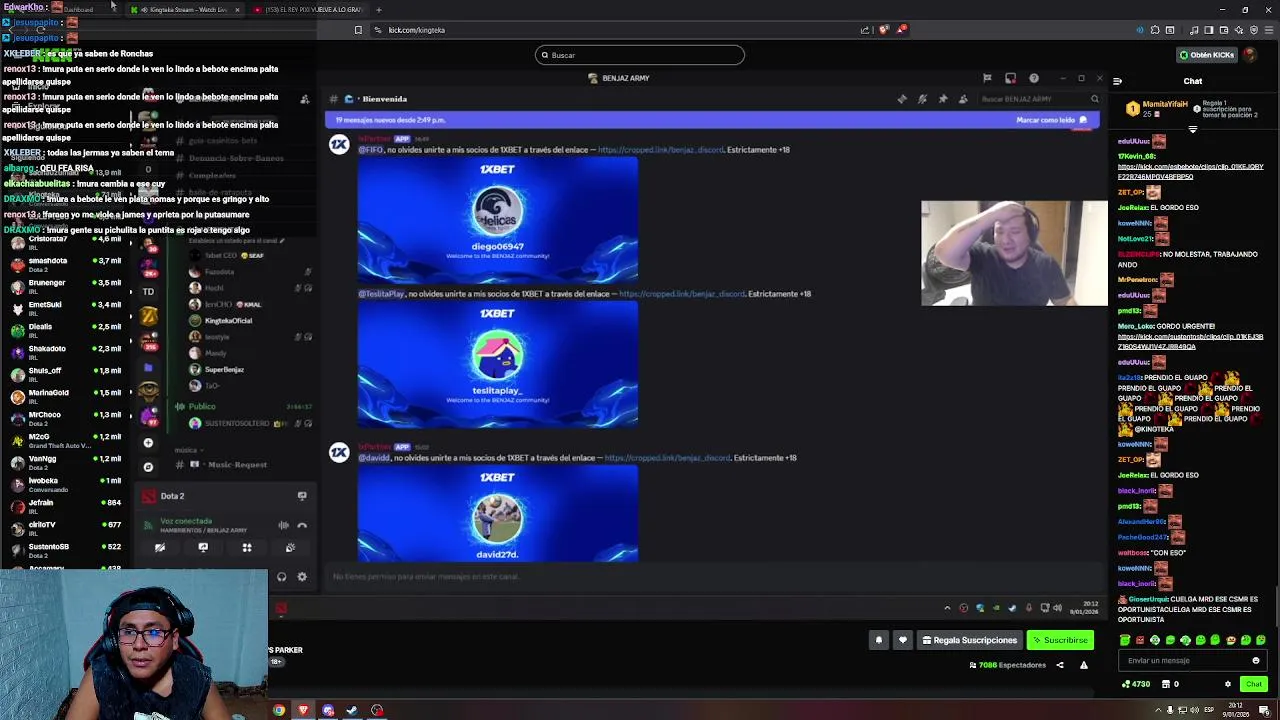1280x720 pixels.
Task: Open Discord soundboard button
Action: [x=290, y=548]
